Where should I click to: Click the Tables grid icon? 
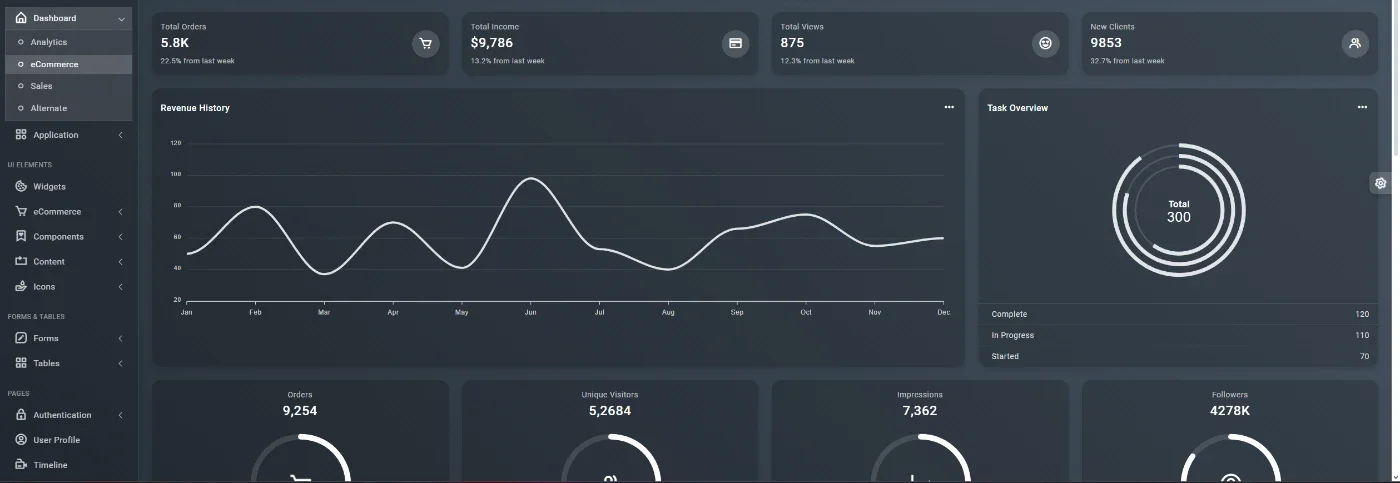(x=21, y=363)
